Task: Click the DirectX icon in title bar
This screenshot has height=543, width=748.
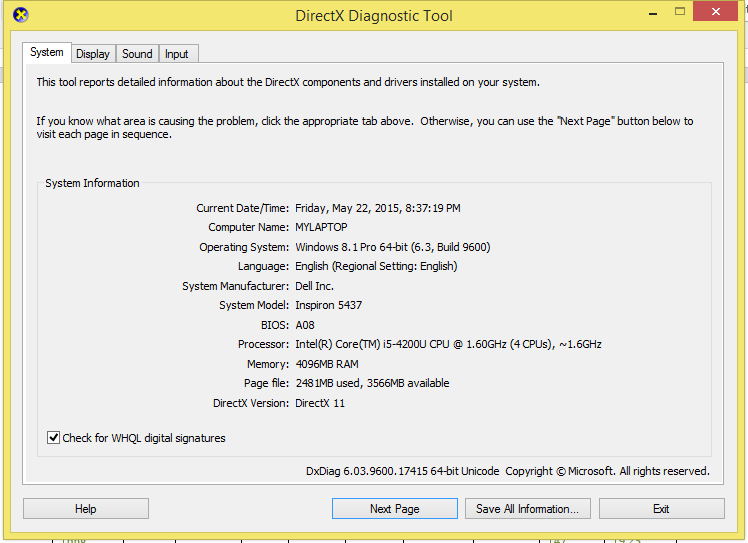Action: click(x=21, y=15)
